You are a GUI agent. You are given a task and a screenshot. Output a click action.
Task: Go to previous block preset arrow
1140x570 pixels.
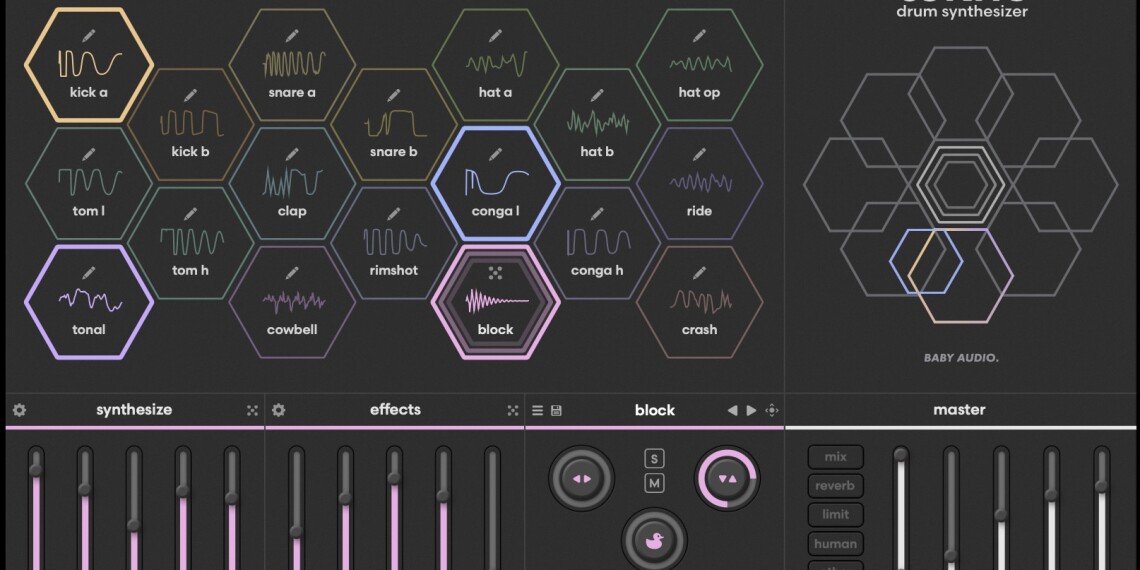coord(732,410)
